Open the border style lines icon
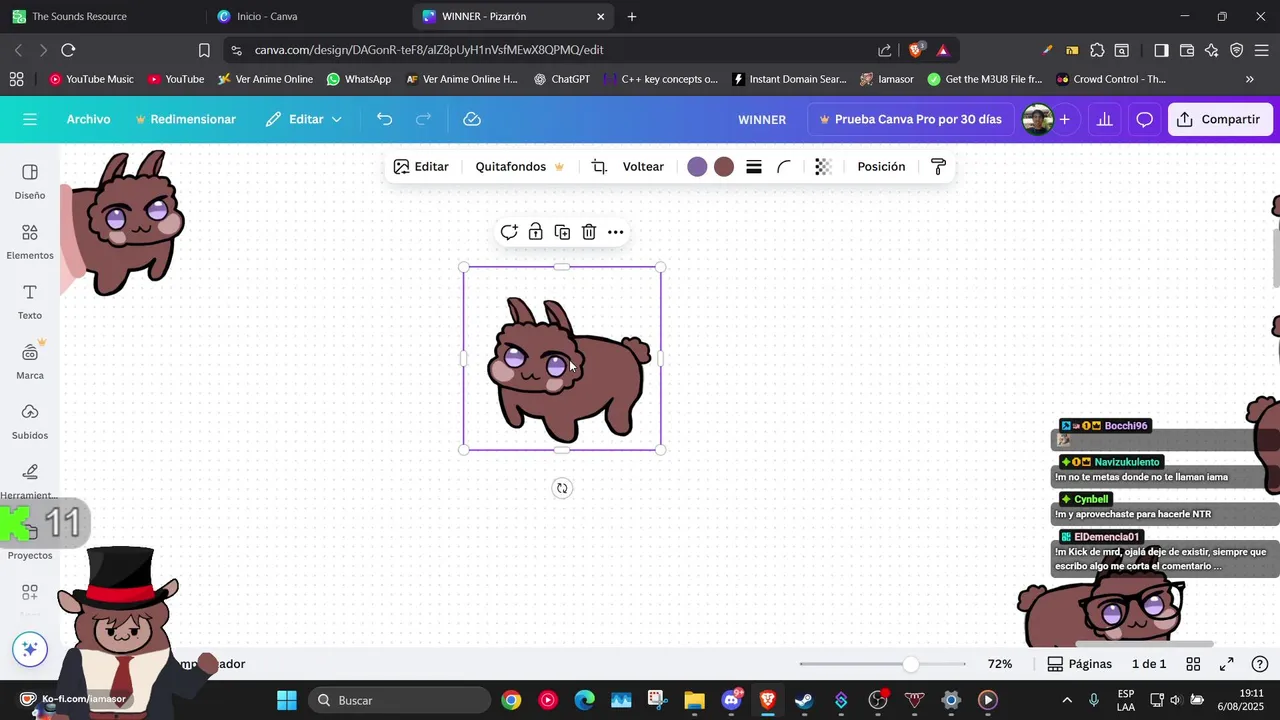Viewport: 1280px width, 720px height. [754, 167]
